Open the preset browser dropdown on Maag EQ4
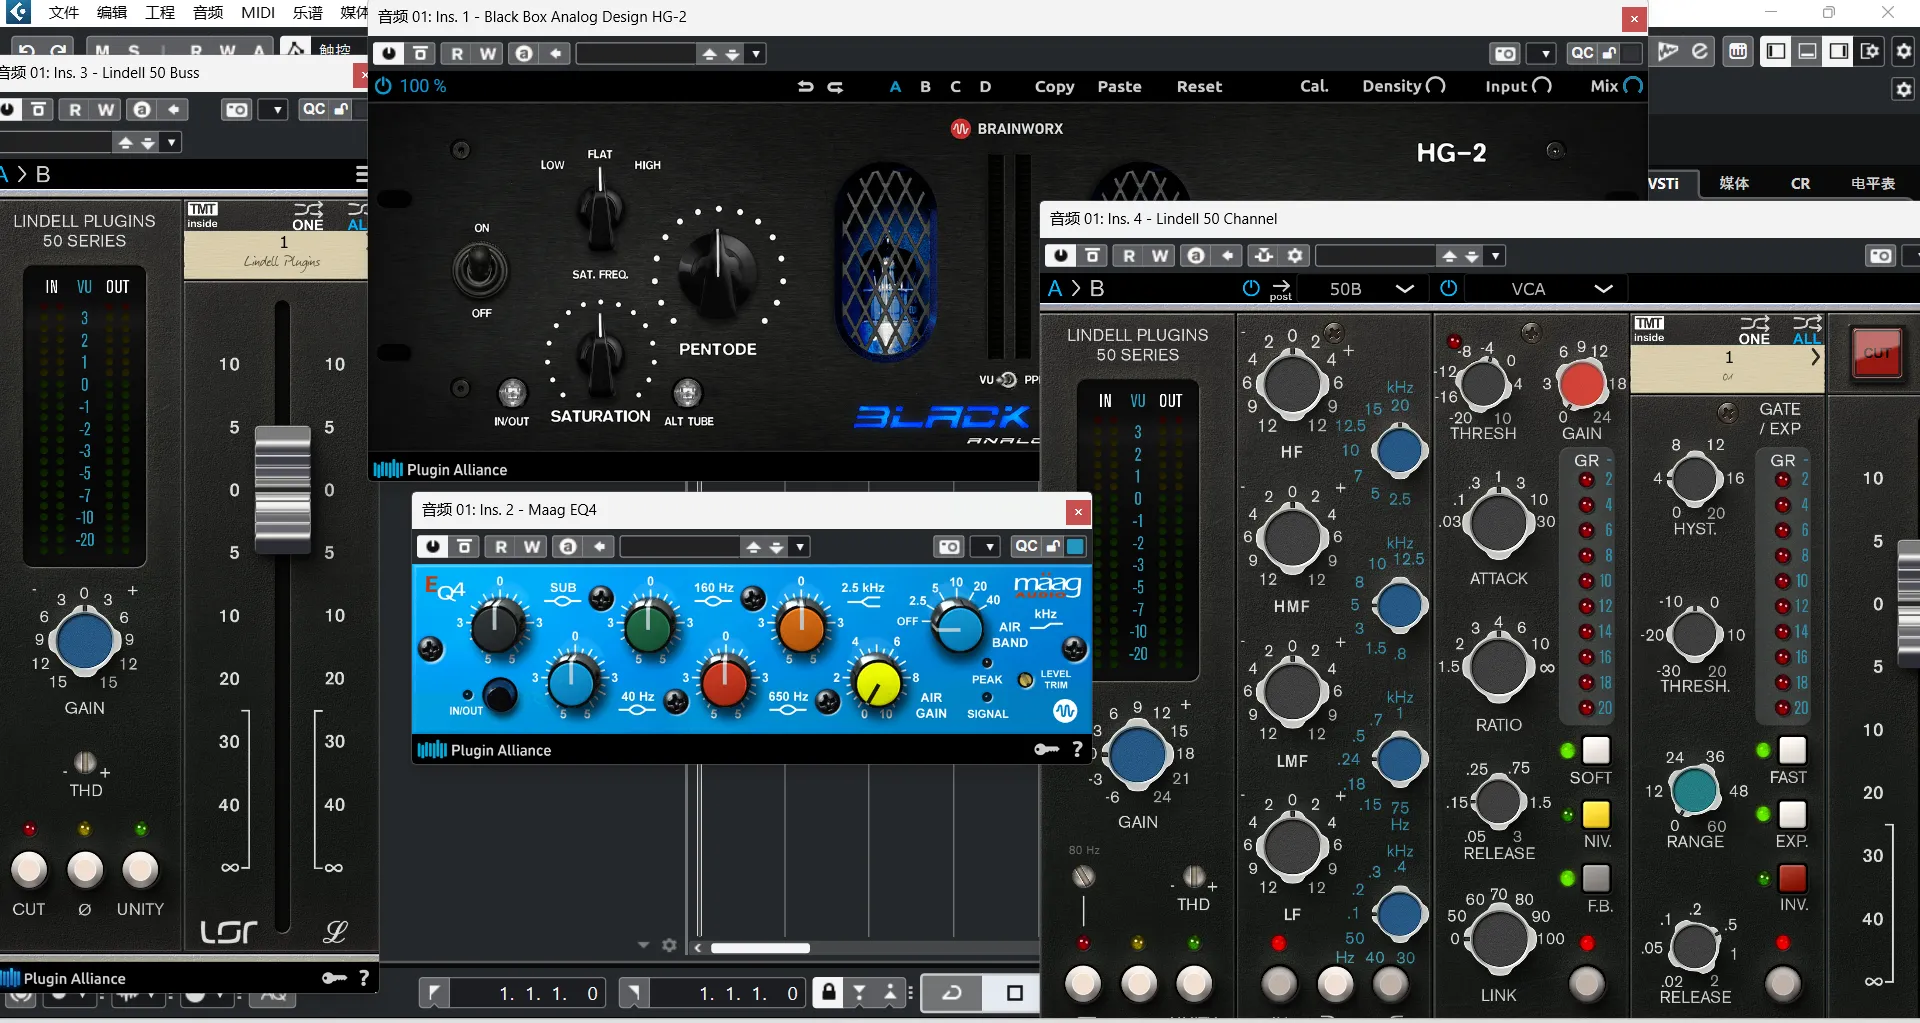The height and width of the screenshot is (1023, 1920). 800,546
